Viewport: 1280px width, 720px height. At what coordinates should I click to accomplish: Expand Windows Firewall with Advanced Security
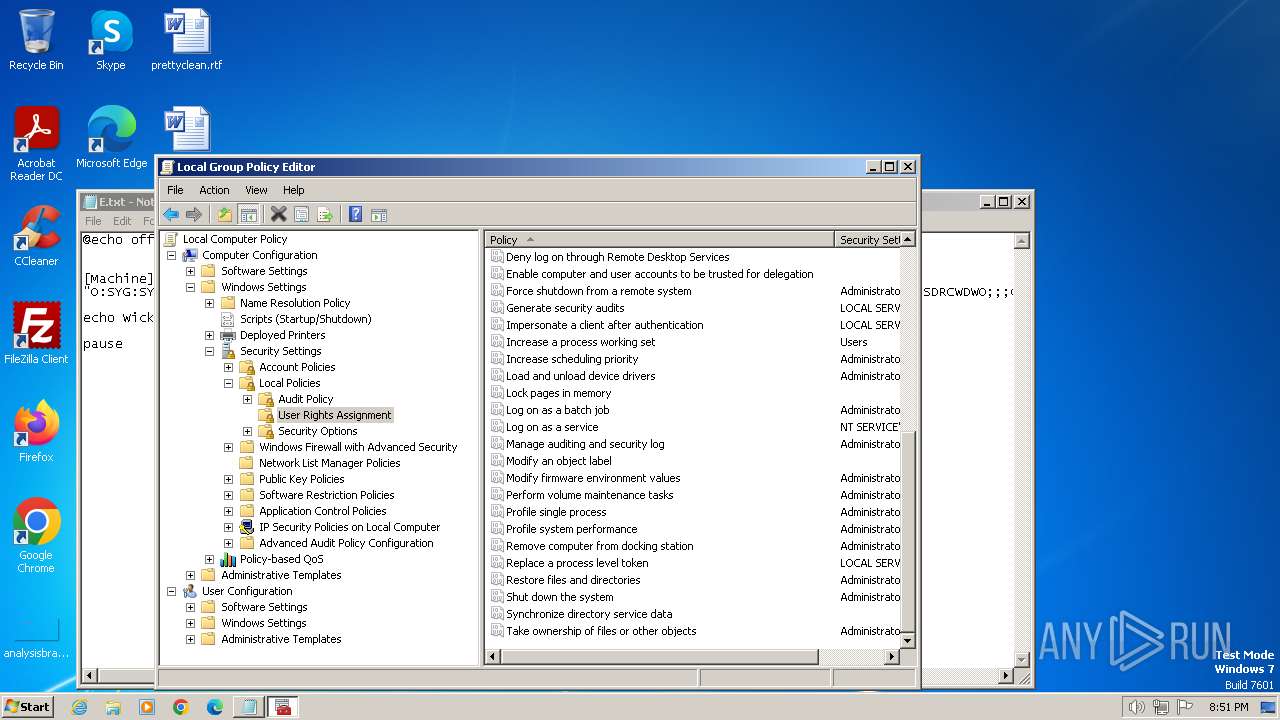point(228,447)
